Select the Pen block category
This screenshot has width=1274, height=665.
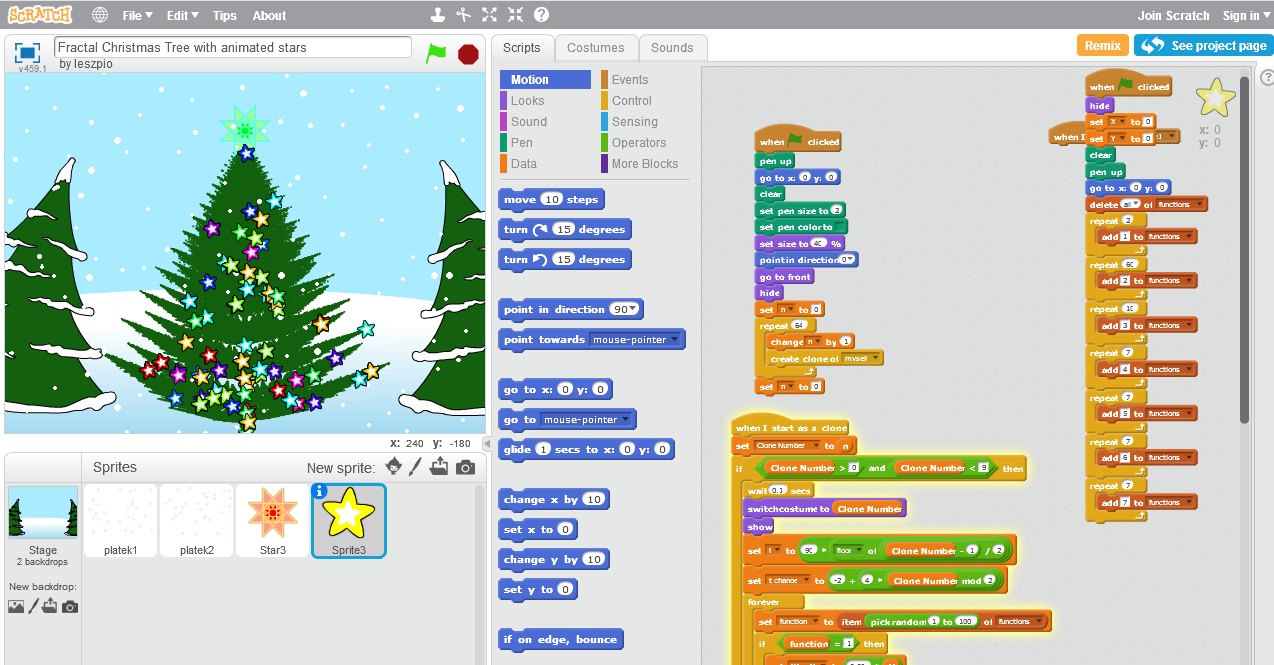(519, 142)
